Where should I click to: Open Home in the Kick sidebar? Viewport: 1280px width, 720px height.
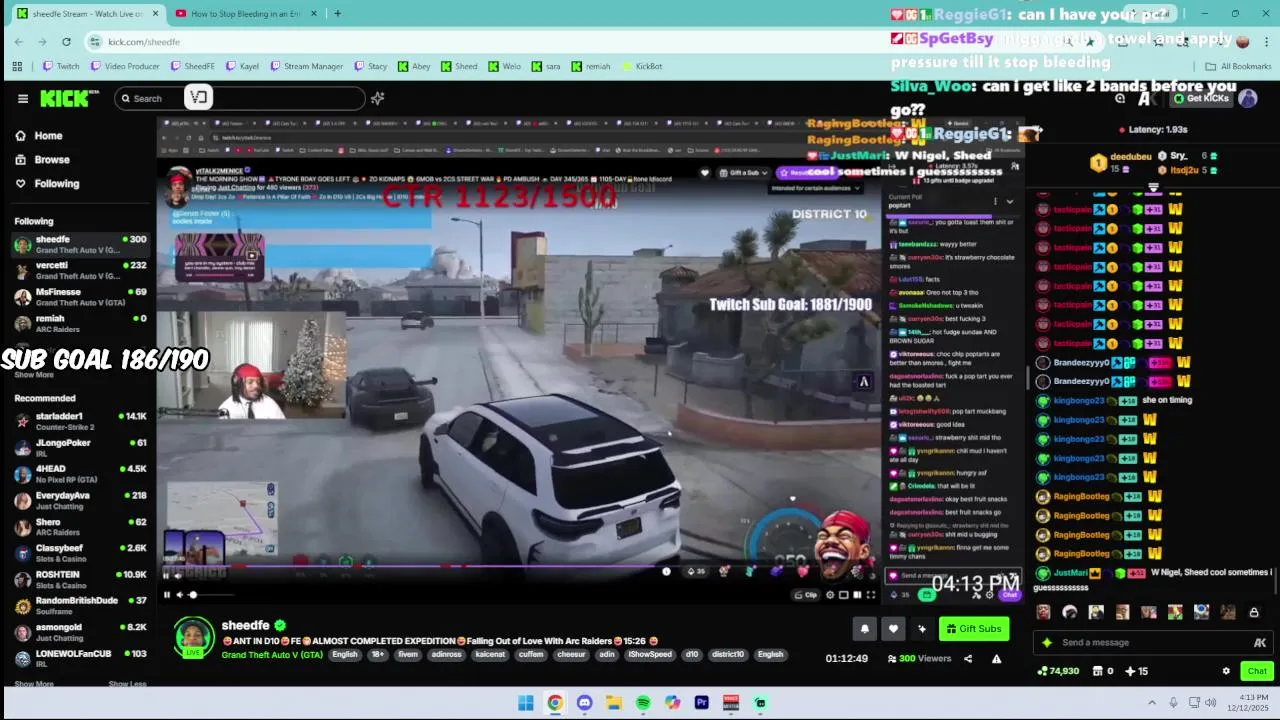click(x=38, y=136)
